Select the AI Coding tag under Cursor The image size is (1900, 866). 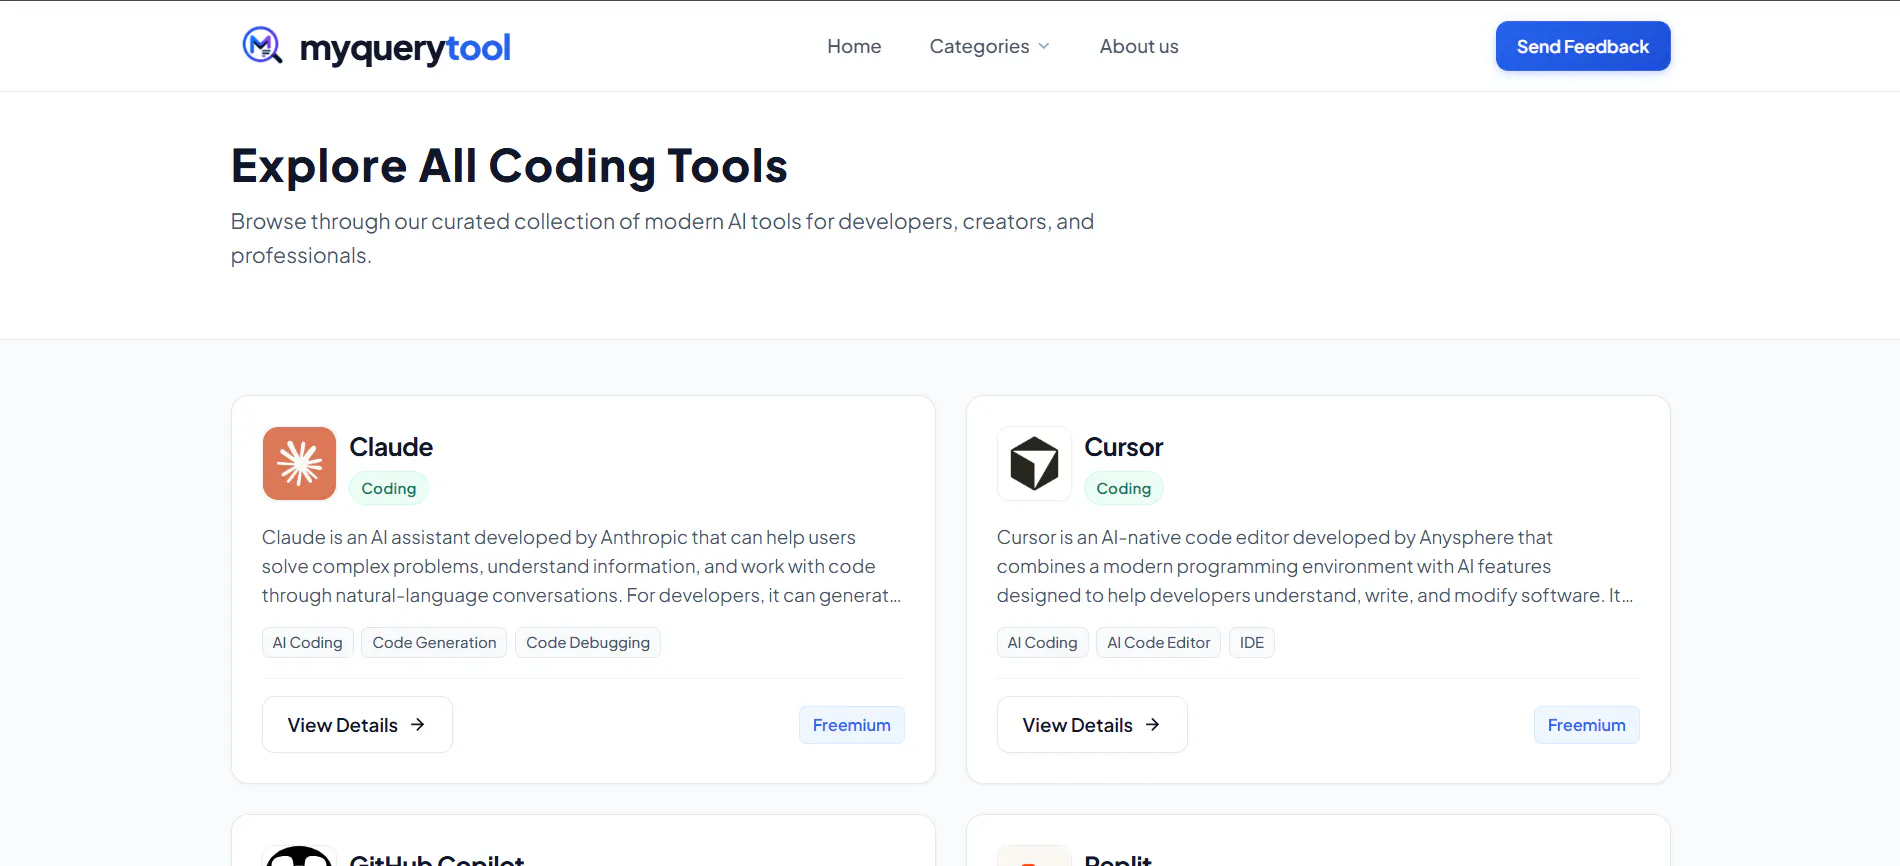click(x=1043, y=642)
